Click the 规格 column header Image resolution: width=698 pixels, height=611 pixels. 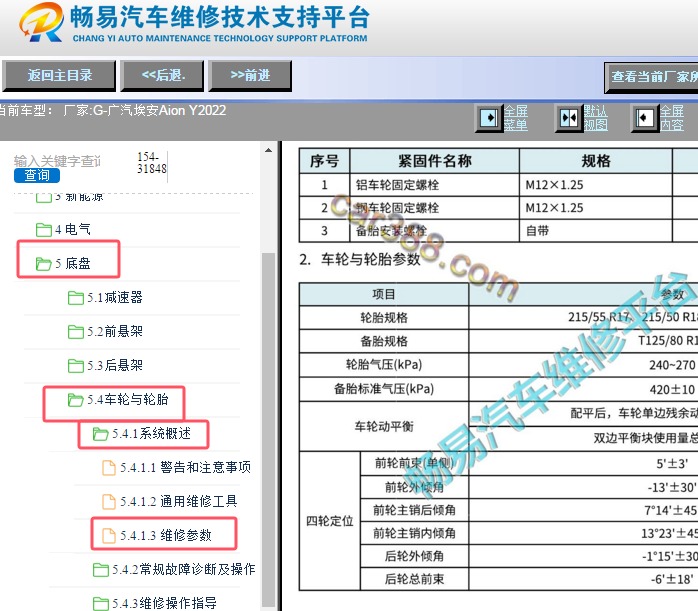(x=595, y=161)
